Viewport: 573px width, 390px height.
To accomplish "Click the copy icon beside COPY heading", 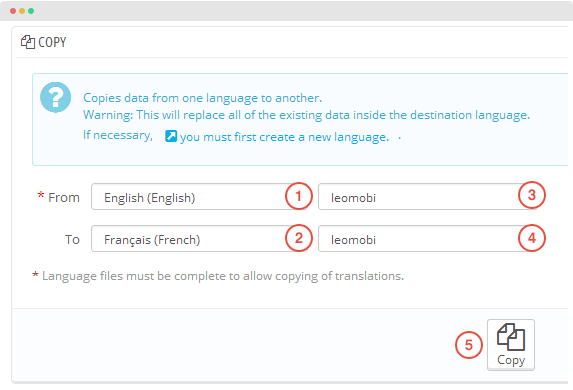I will pyautogui.click(x=28, y=42).
